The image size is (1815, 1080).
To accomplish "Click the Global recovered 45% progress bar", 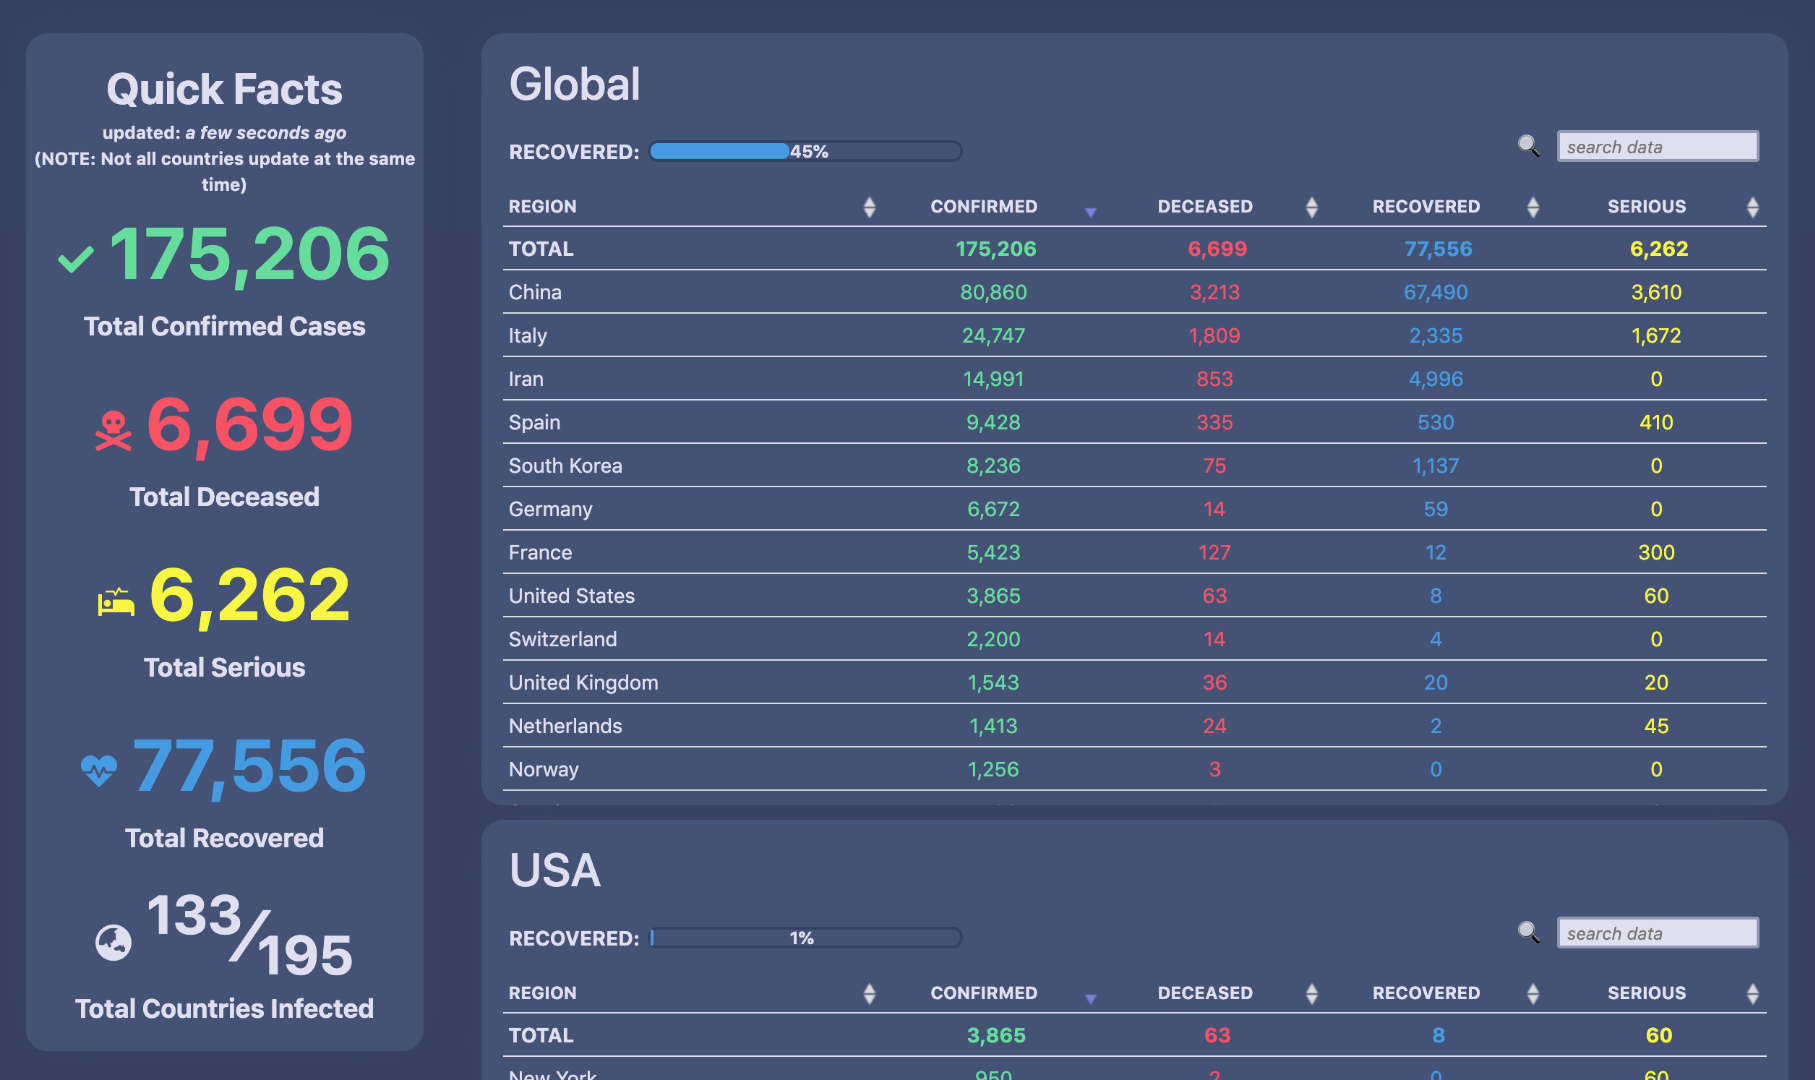I will [x=805, y=151].
